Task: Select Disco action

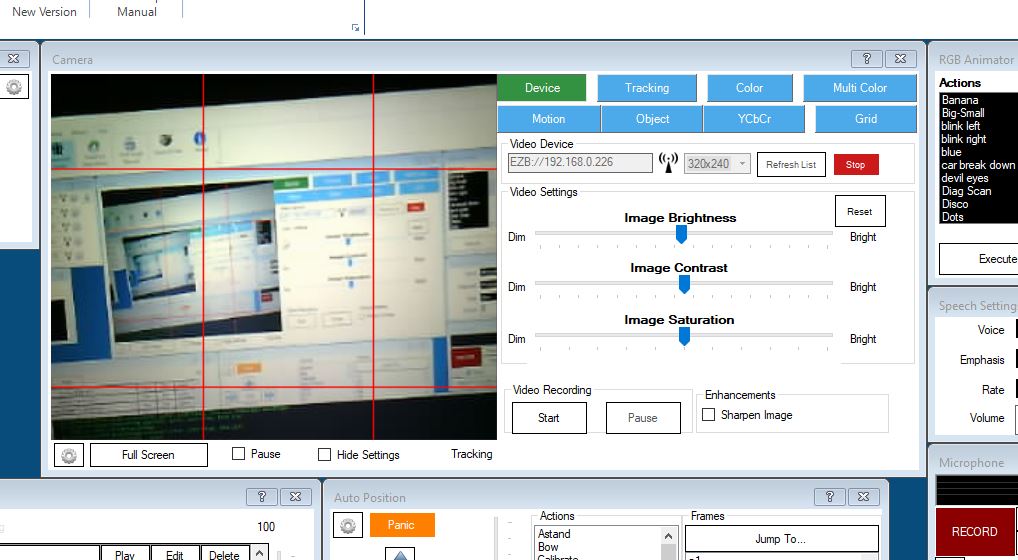Action: 954,204
